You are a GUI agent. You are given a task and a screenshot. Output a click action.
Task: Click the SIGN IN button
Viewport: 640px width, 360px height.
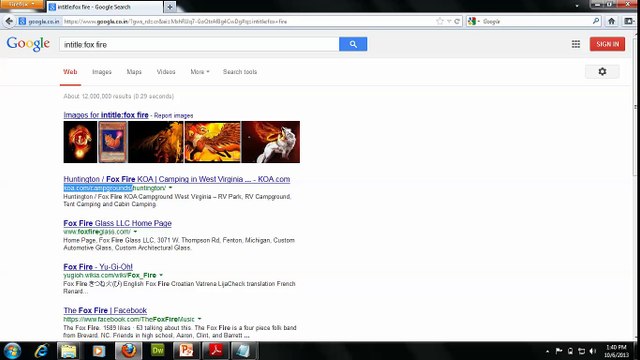click(x=607, y=44)
